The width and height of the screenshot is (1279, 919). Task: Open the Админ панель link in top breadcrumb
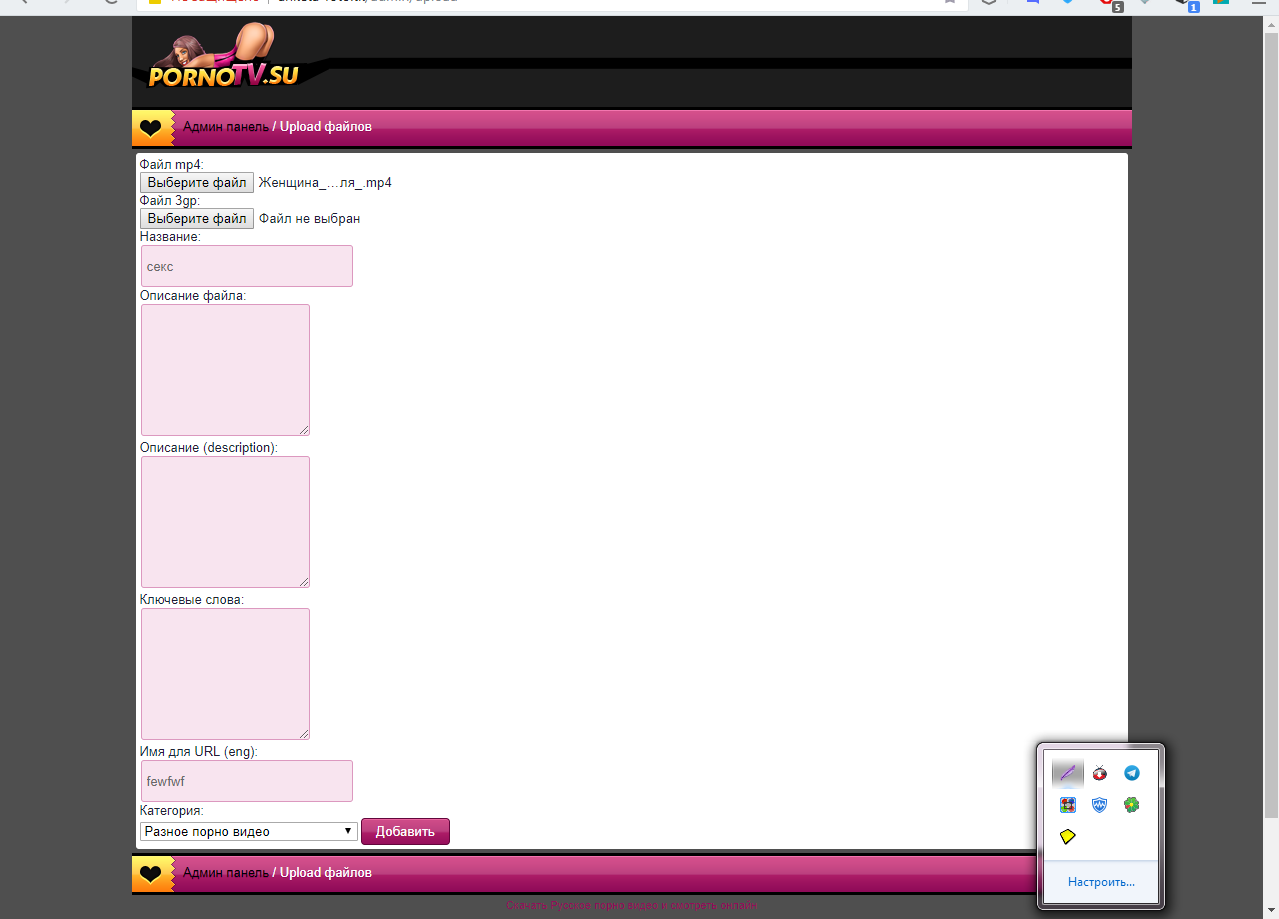coord(225,127)
